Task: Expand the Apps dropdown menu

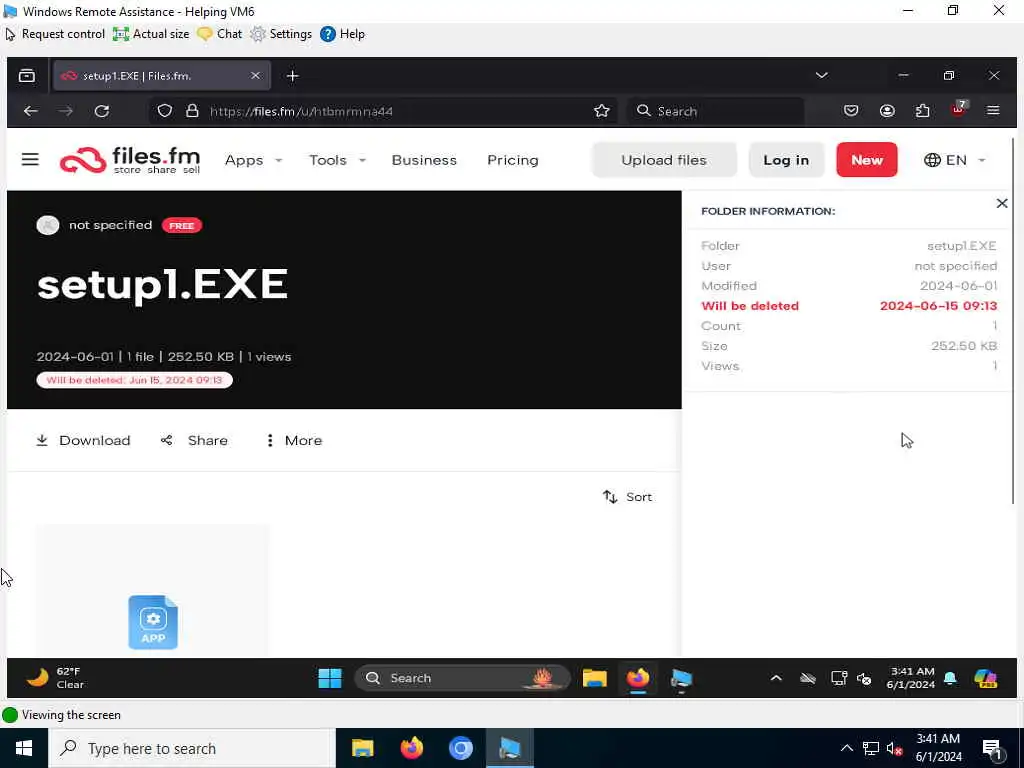Action: [253, 160]
